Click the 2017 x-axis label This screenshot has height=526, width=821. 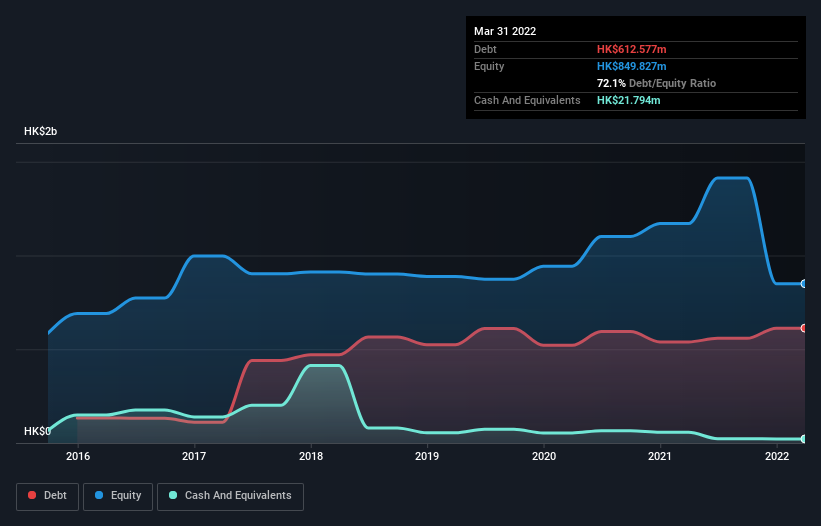pyautogui.click(x=194, y=456)
